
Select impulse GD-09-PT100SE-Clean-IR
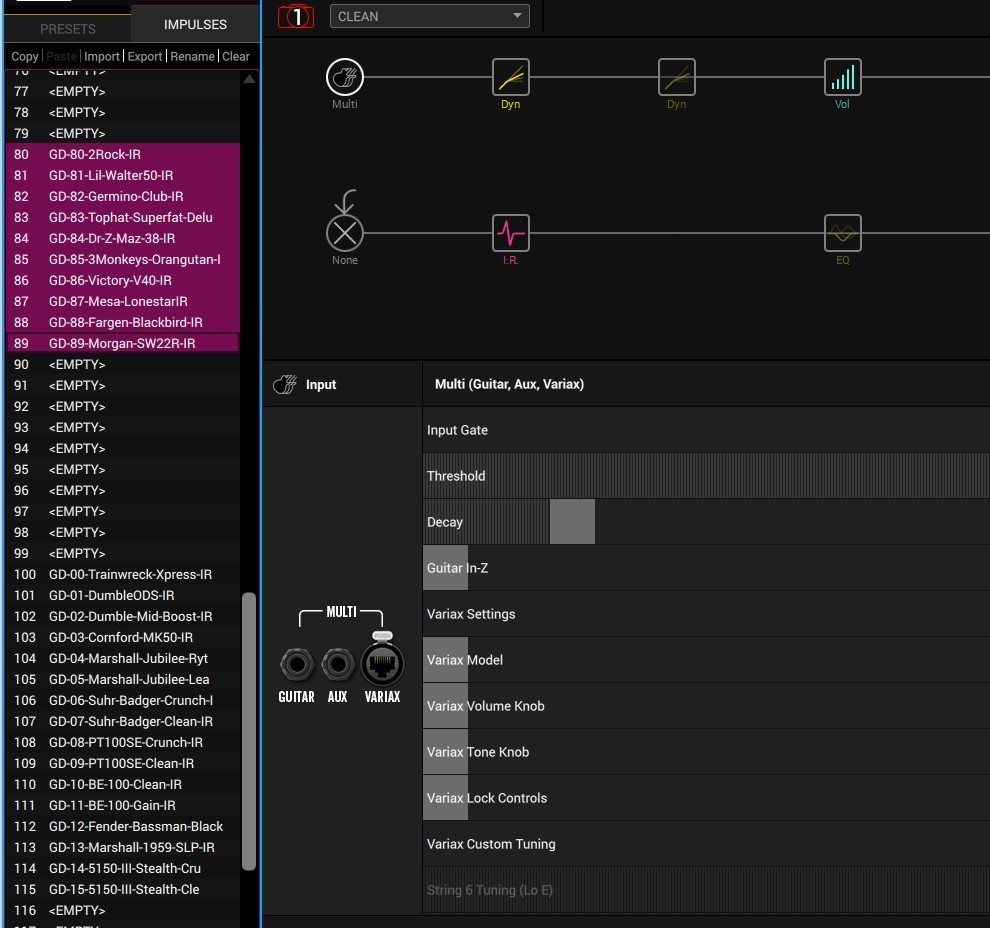pyautogui.click(x=122, y=763)
